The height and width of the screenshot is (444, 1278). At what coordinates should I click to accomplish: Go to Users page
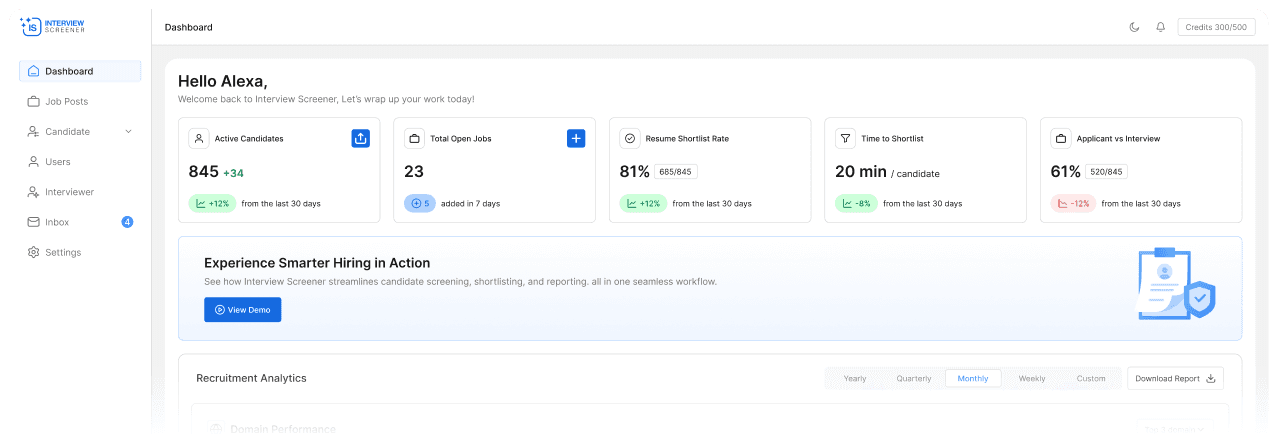80,161
